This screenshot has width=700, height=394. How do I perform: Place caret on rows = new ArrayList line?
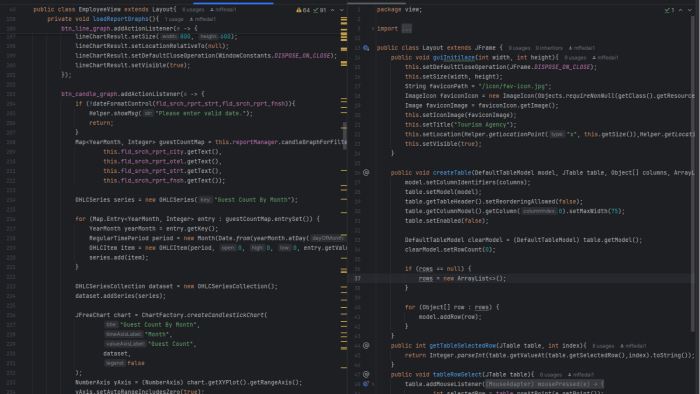(x=462, y=278)
